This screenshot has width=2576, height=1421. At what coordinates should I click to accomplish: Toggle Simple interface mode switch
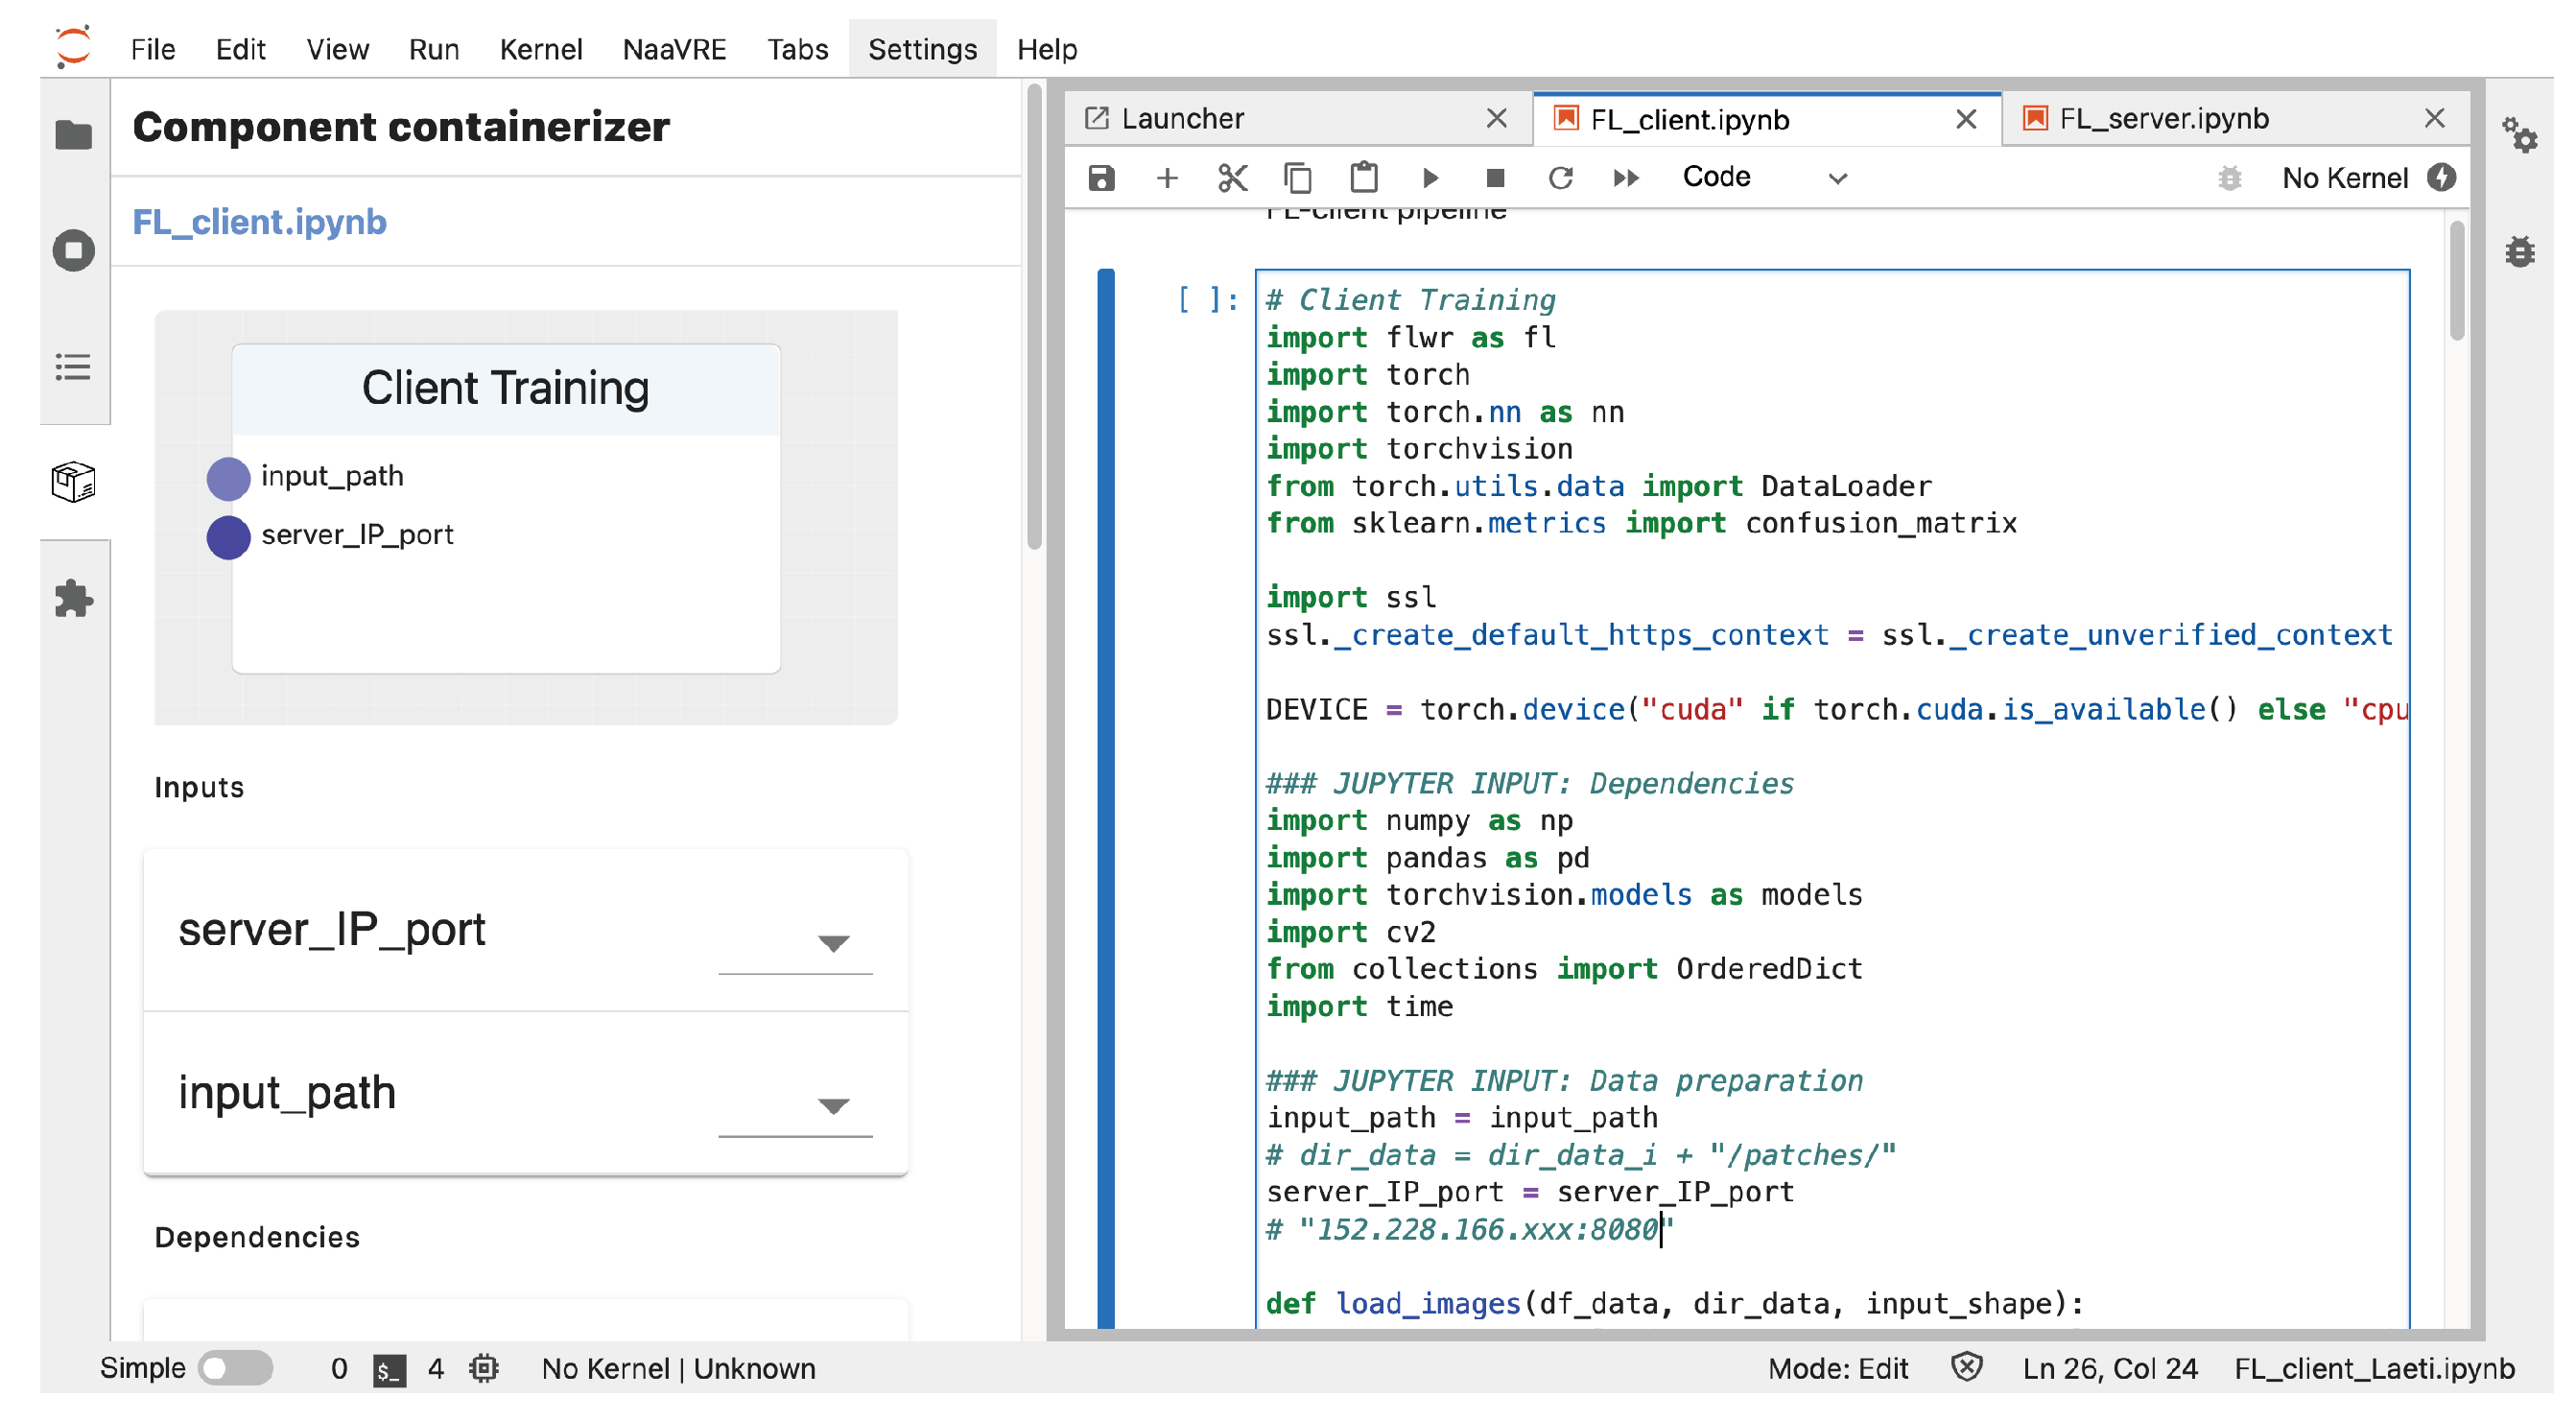tap(236, 1368)
